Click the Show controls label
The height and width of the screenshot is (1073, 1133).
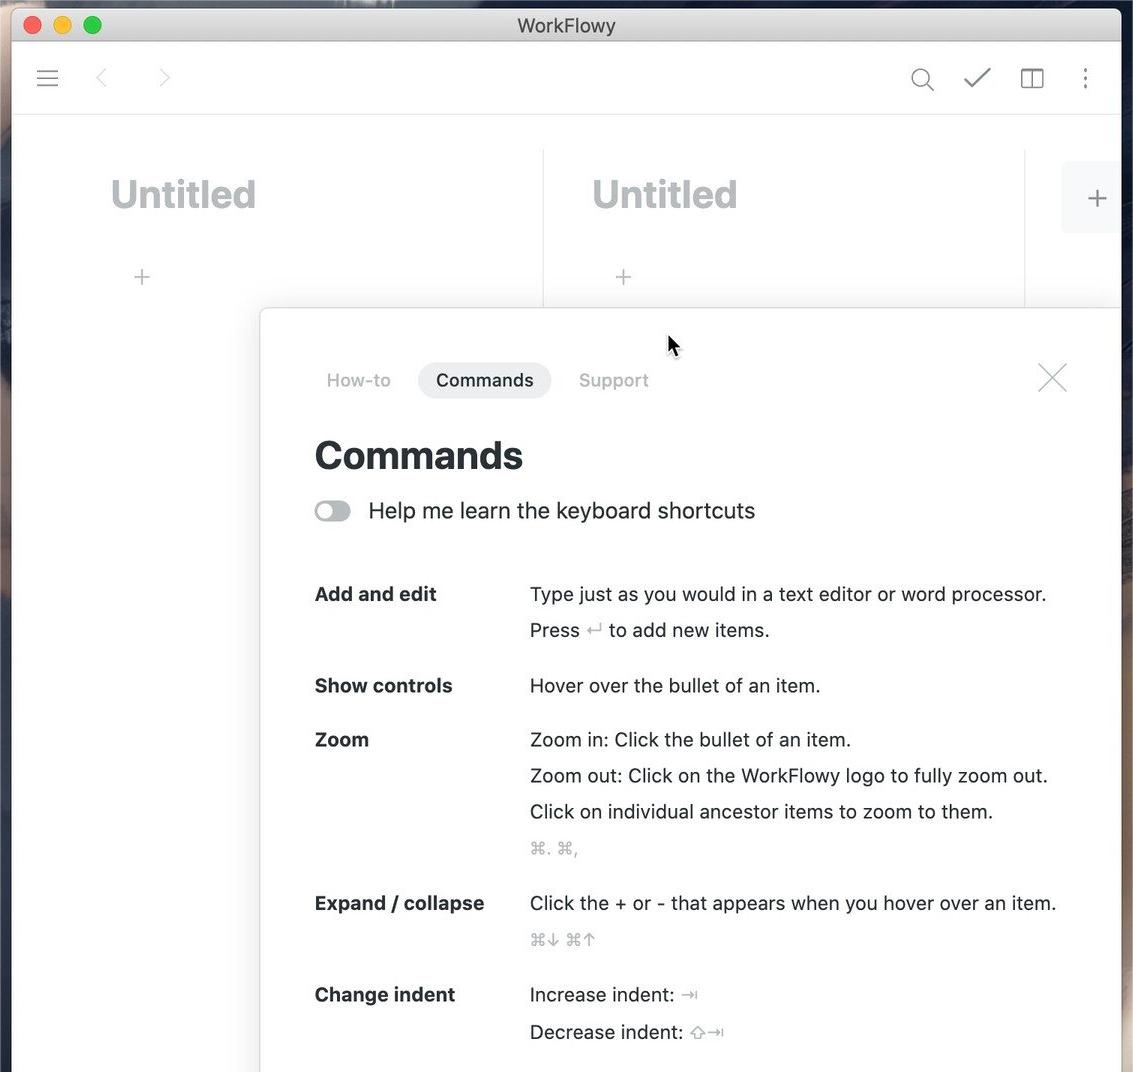[384, 686]
